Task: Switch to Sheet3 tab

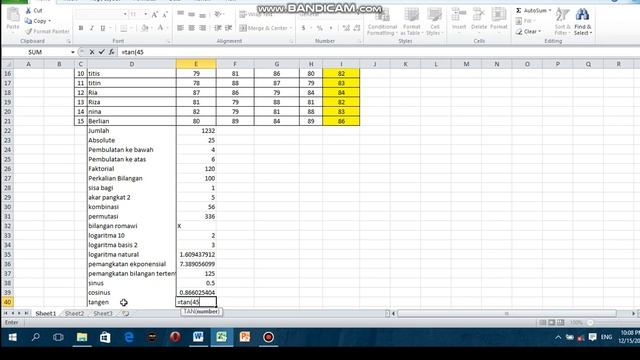Action: click(103, 313)
